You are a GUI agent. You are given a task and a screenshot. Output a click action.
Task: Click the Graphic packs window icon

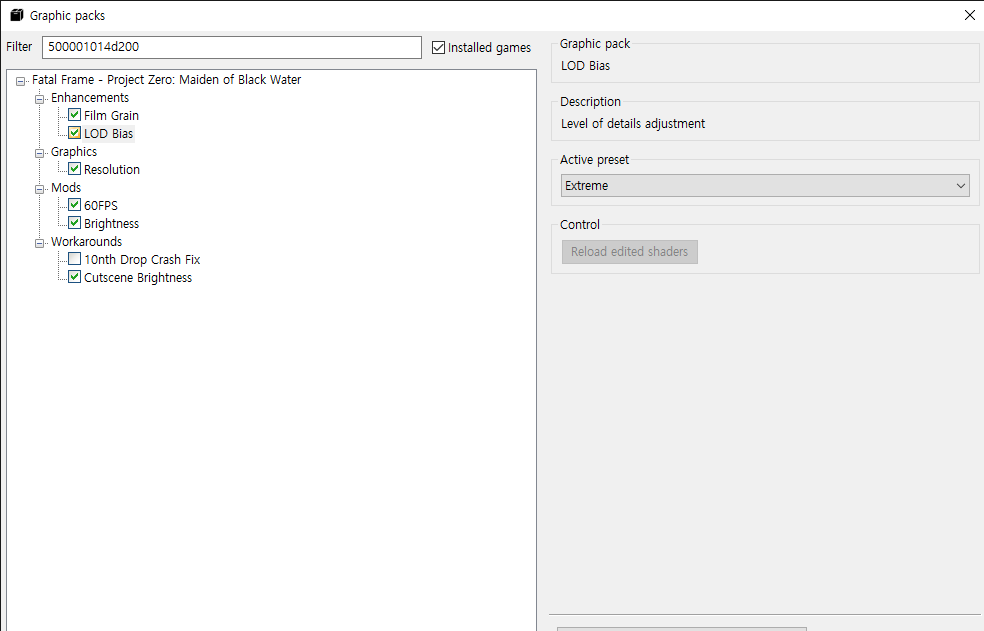[x=17, y=15]
